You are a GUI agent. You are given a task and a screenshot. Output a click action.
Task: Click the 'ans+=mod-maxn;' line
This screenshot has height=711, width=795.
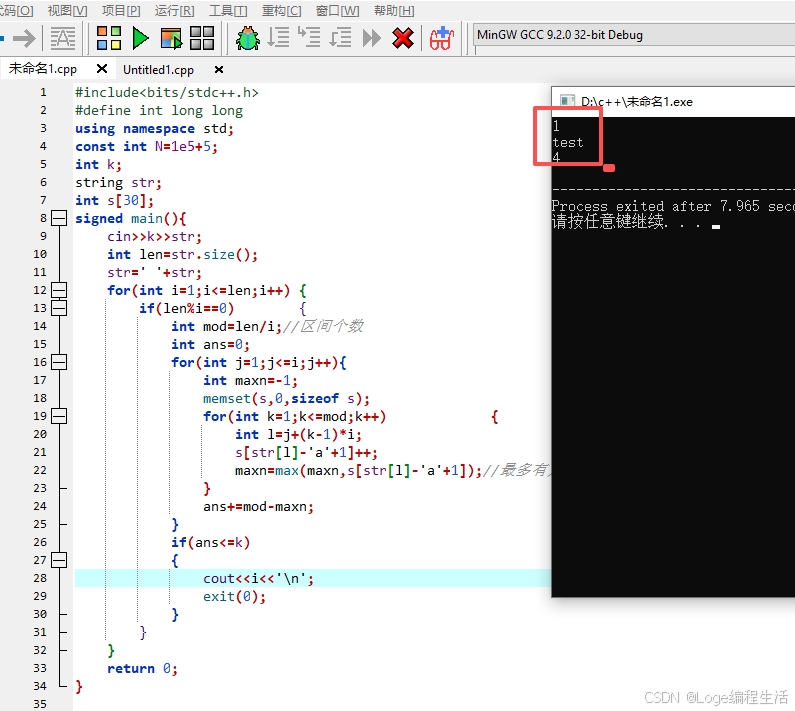[x=259, y=506]
